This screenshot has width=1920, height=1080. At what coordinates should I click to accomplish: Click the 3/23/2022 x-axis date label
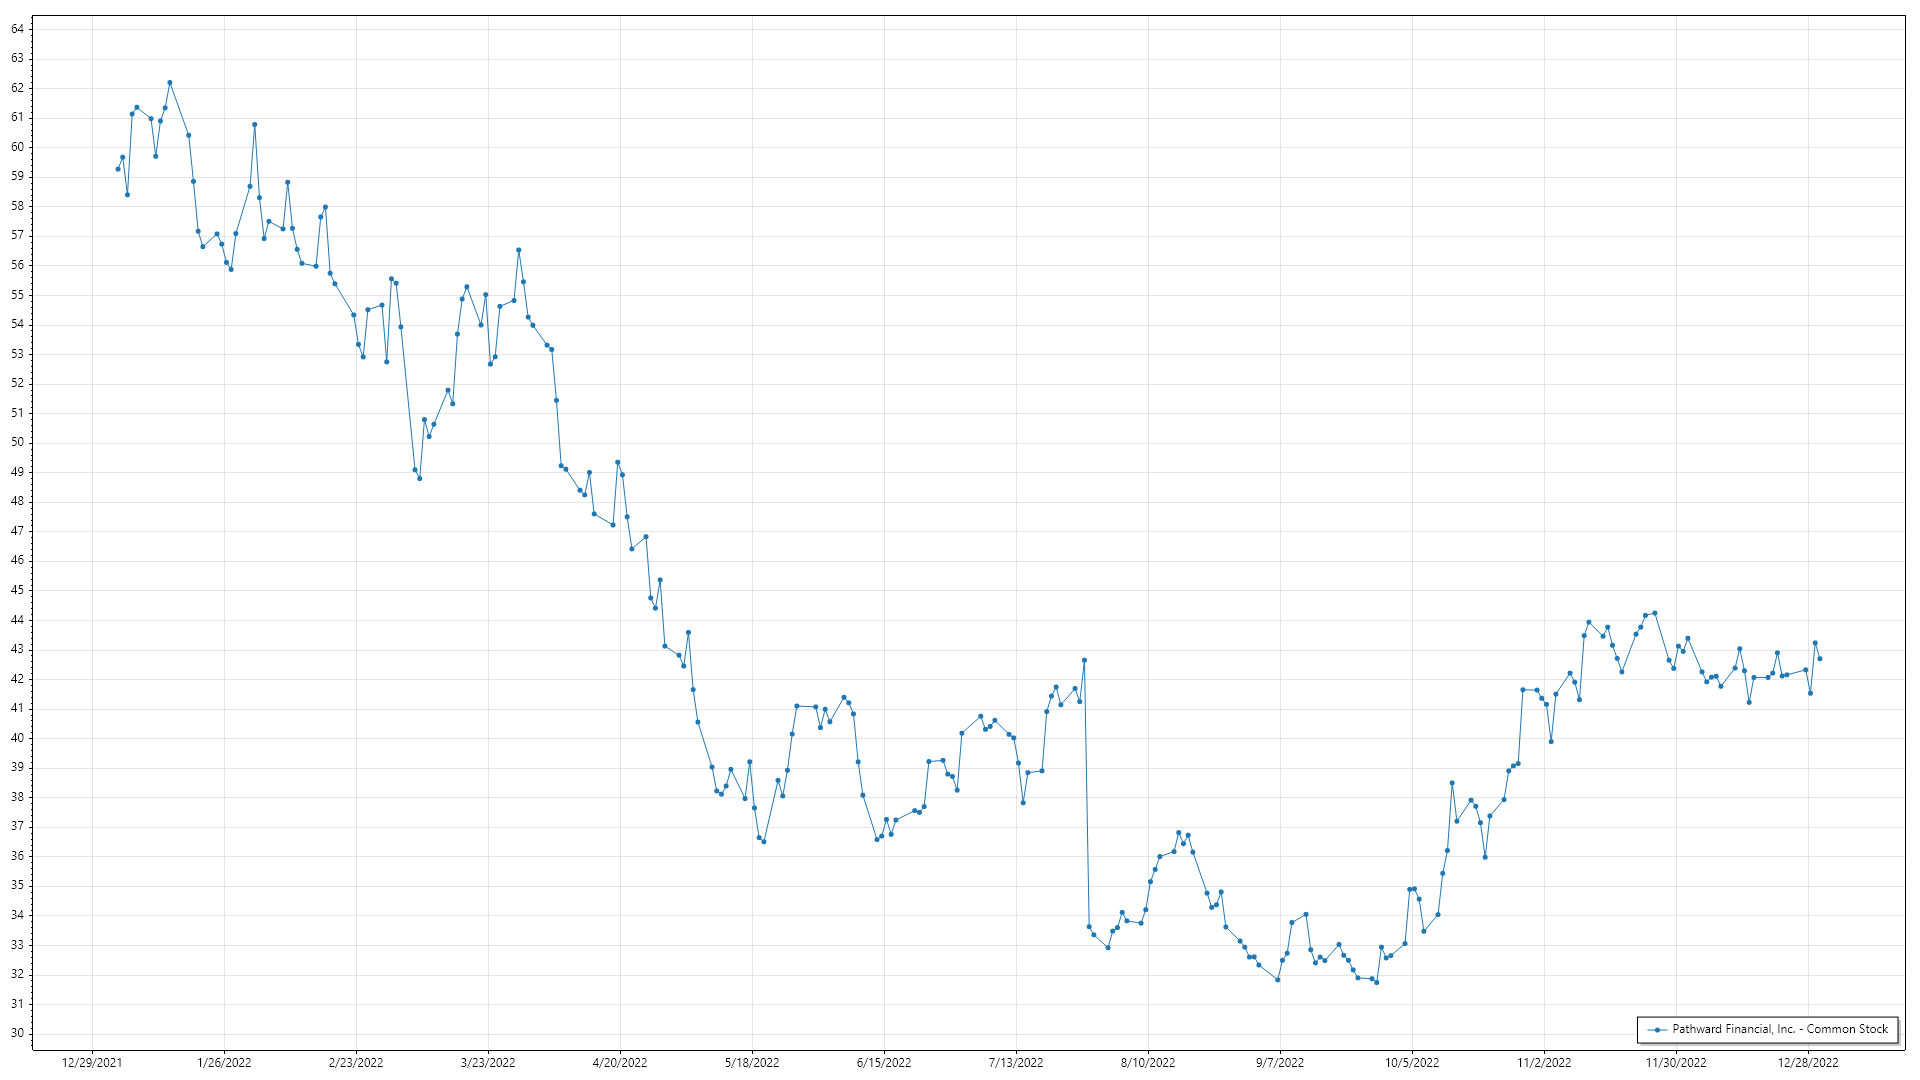tap(488, 1062)
